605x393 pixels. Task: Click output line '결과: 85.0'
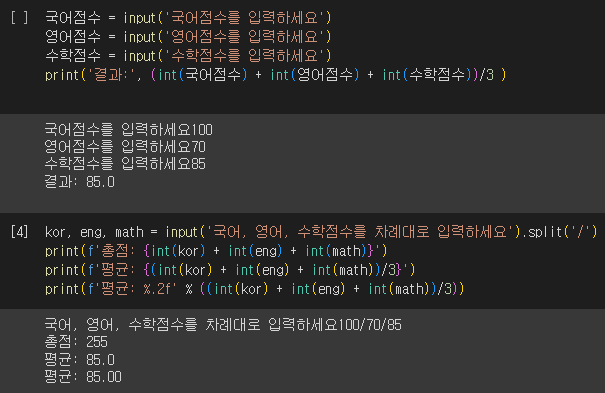click(x=79, y=182)
